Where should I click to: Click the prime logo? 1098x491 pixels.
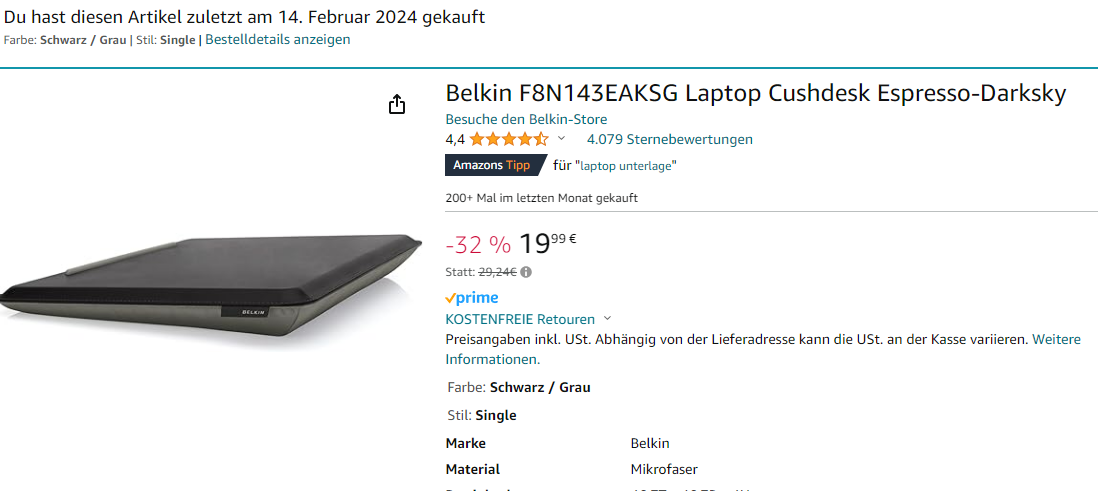pos(472,298)
